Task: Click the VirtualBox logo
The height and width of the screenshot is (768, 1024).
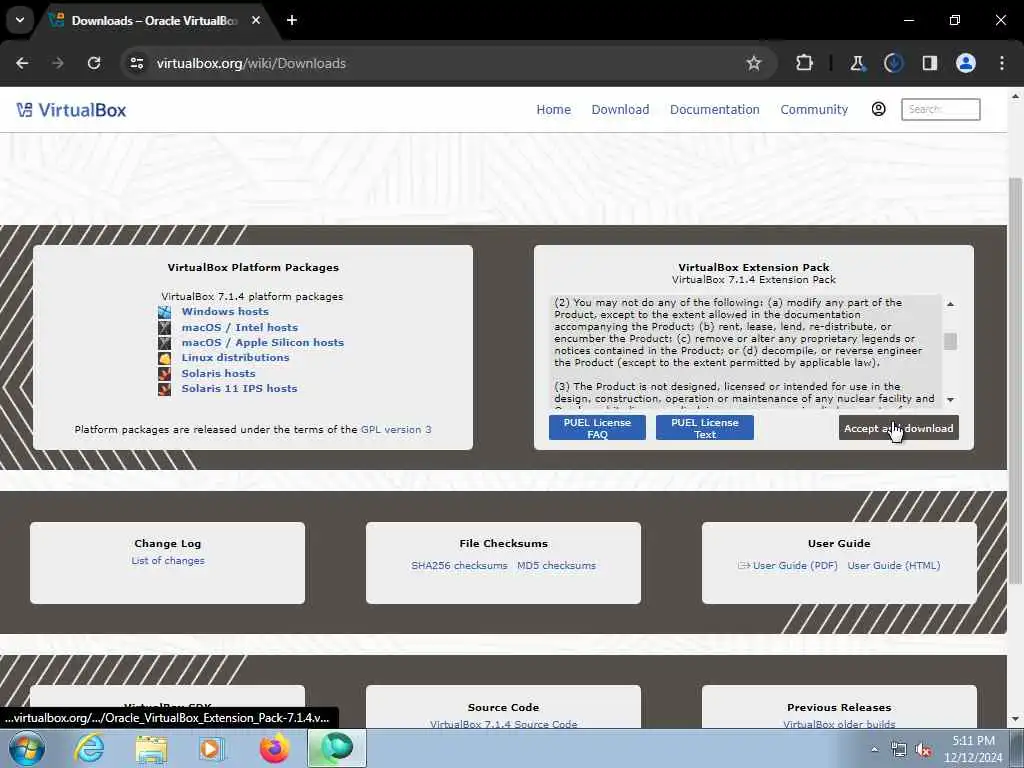Action: [x=71, y=110]
